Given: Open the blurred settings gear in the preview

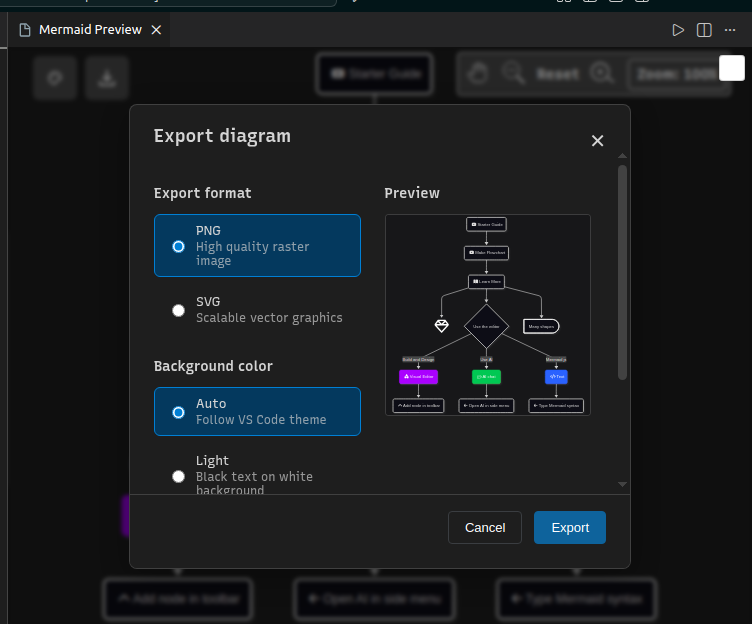Looking at the screenshot, I should point(55,78).
